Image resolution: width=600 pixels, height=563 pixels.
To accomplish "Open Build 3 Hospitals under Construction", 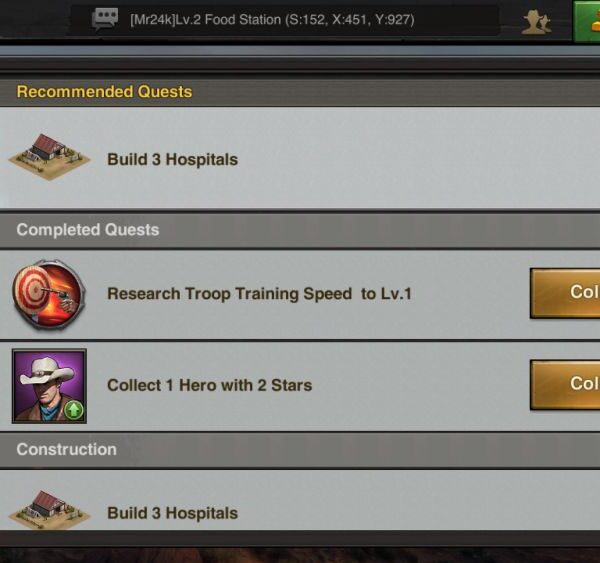I will [x=300, y=500].
